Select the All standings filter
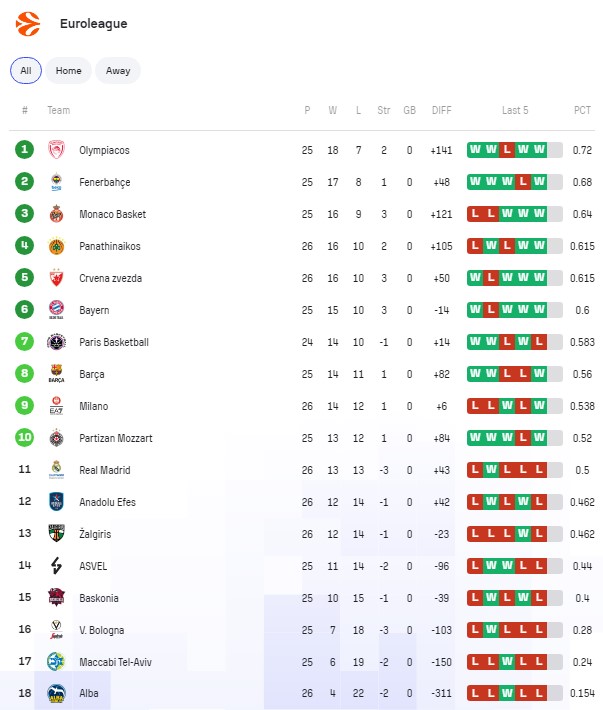This screenshot has height=710, width=603. click(x=26, y=71)
